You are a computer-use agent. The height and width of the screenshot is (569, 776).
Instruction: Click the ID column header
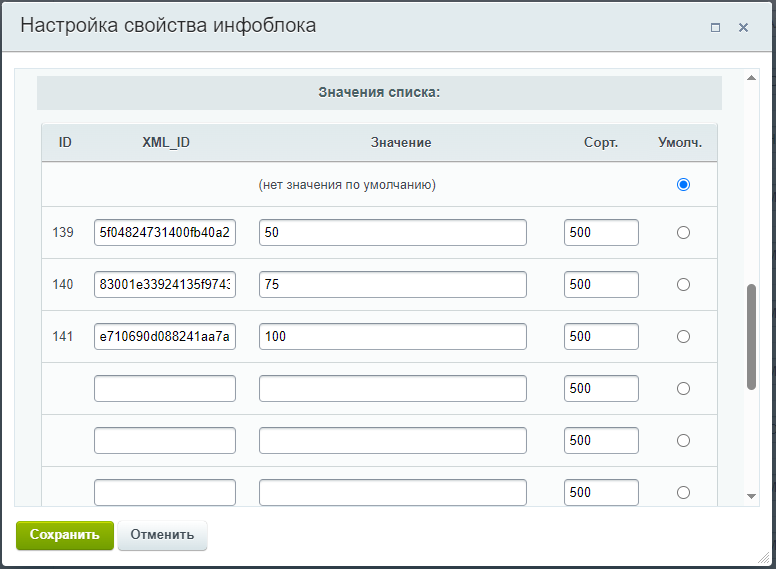coord(65,142)
